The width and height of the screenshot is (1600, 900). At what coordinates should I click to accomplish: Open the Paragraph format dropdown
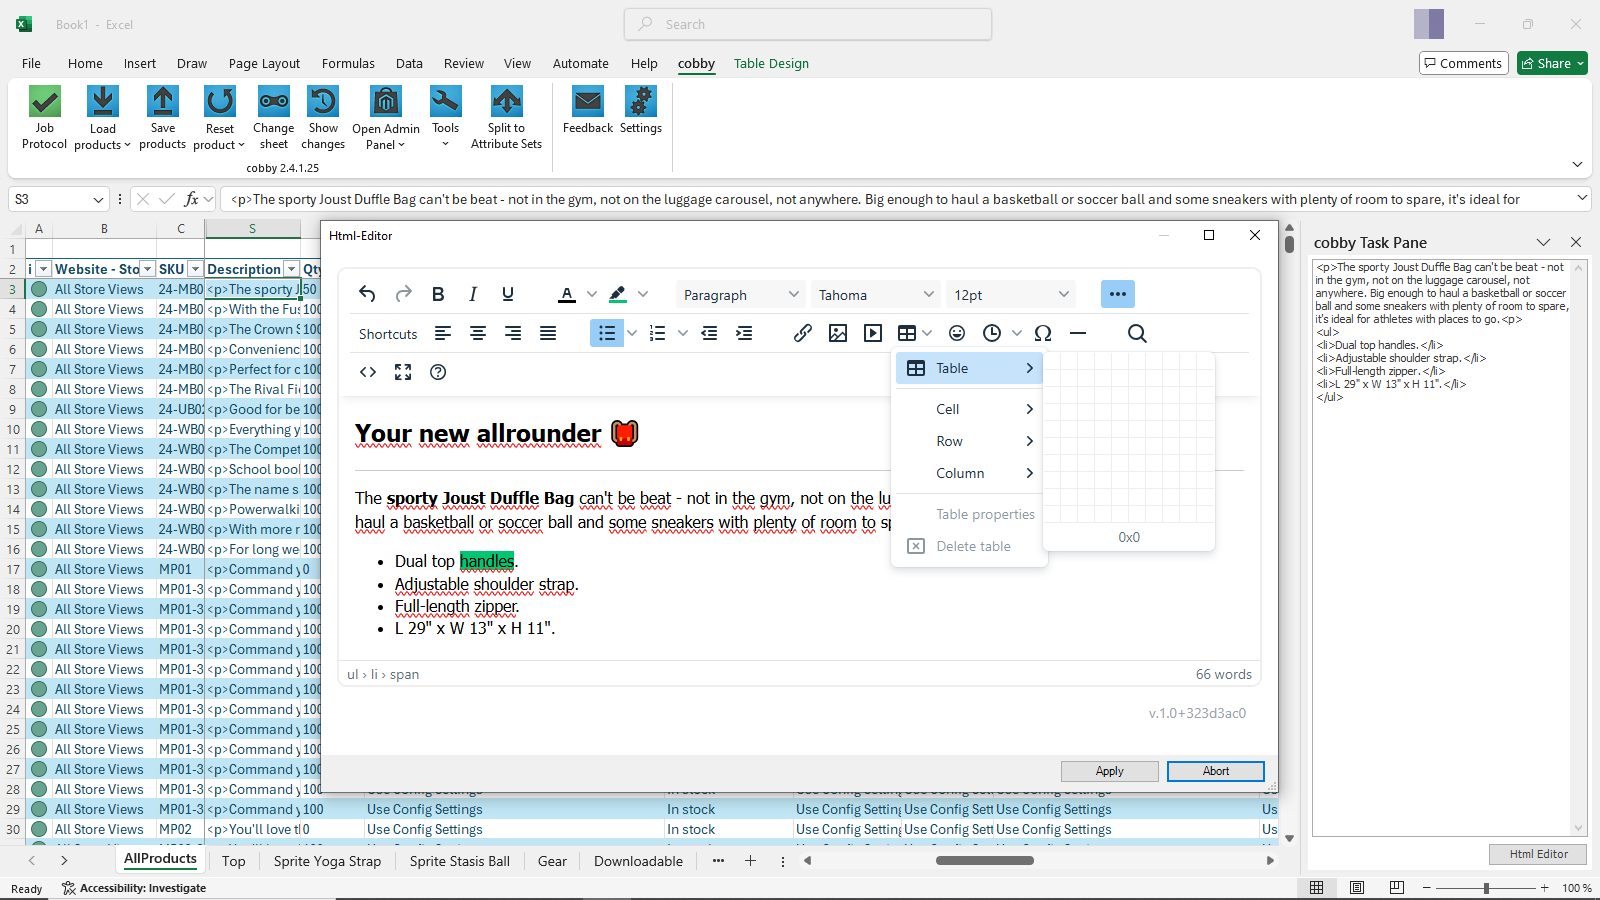[740, 295]
